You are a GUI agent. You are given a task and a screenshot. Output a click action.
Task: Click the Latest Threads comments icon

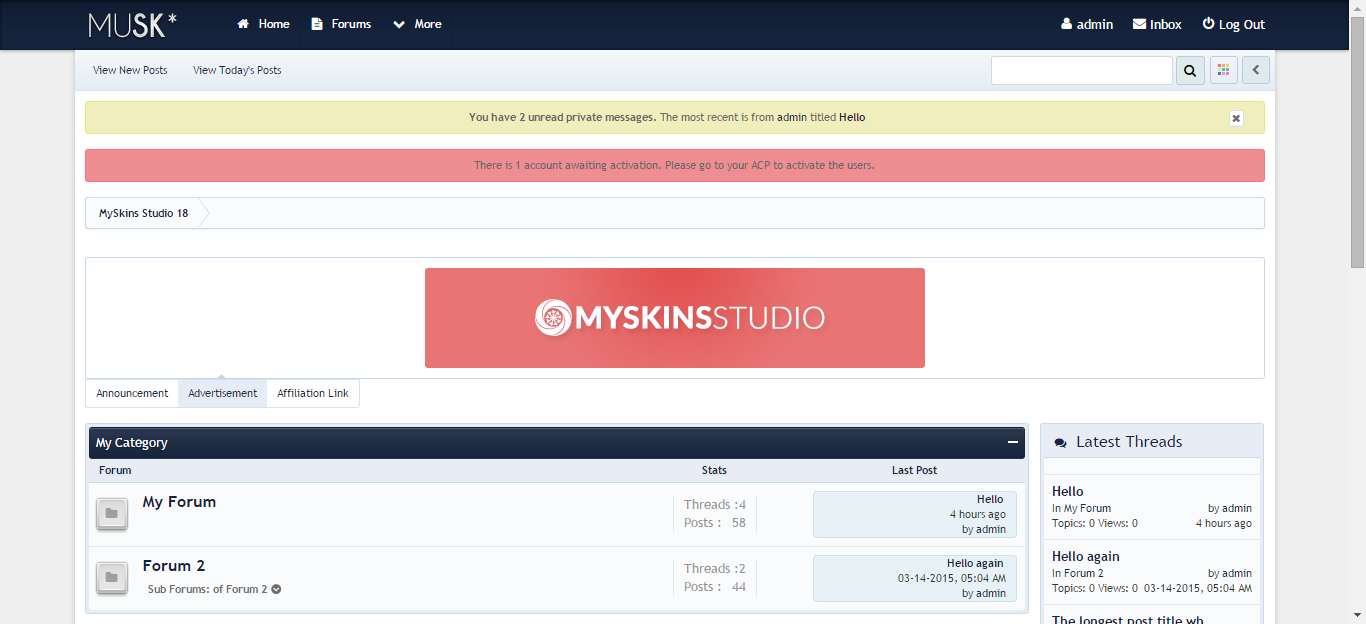pyautogui.click(x=1061, y=442)
